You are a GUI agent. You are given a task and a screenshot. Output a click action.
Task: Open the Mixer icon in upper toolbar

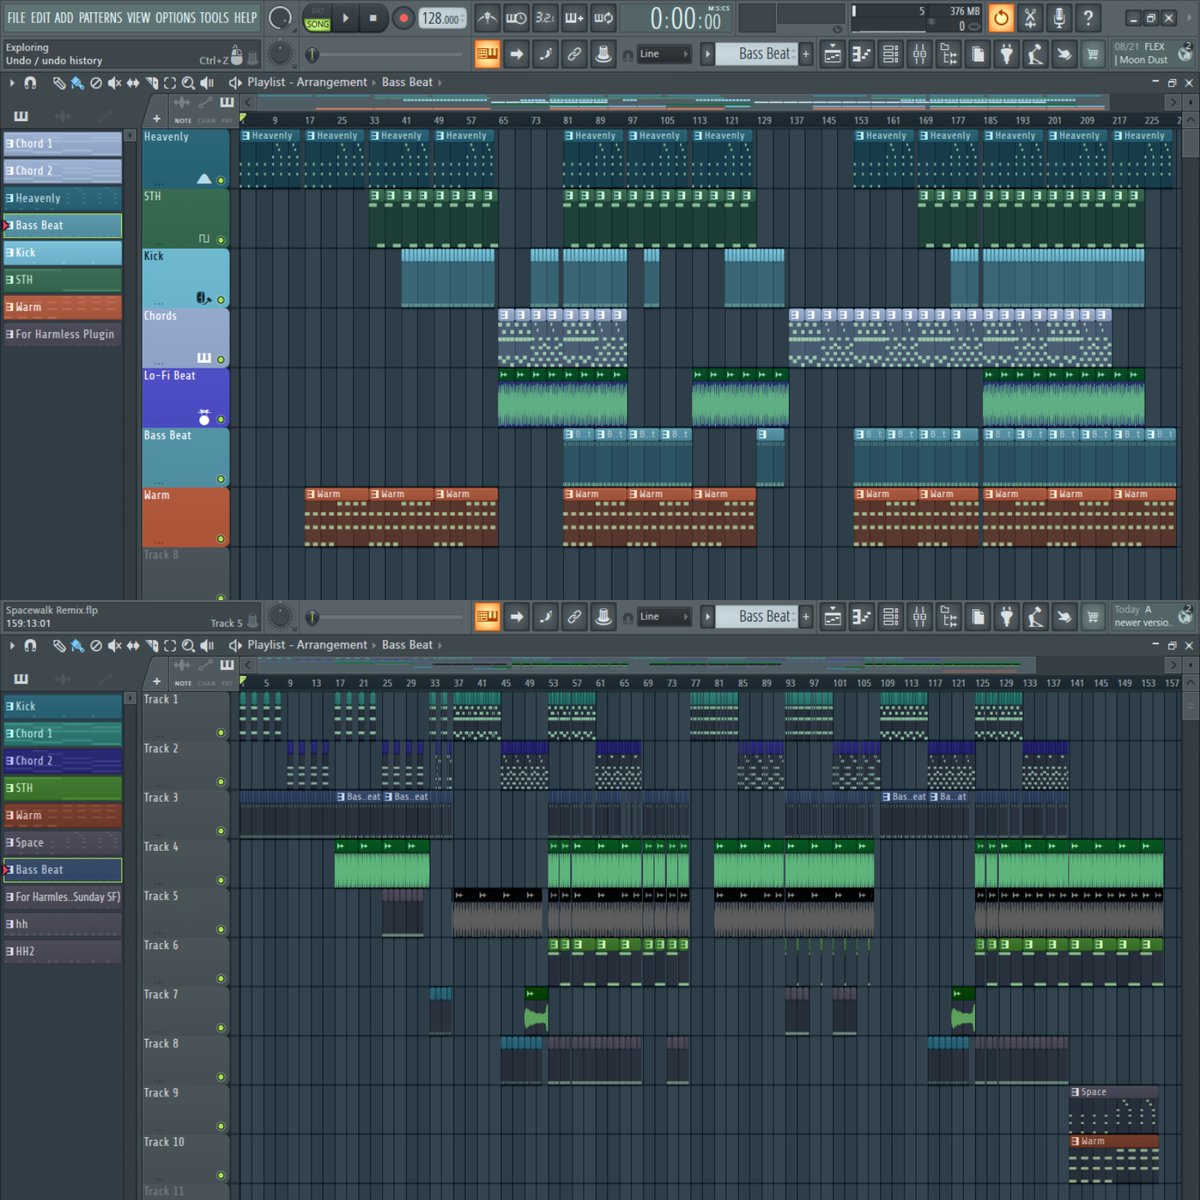point(919,54)
